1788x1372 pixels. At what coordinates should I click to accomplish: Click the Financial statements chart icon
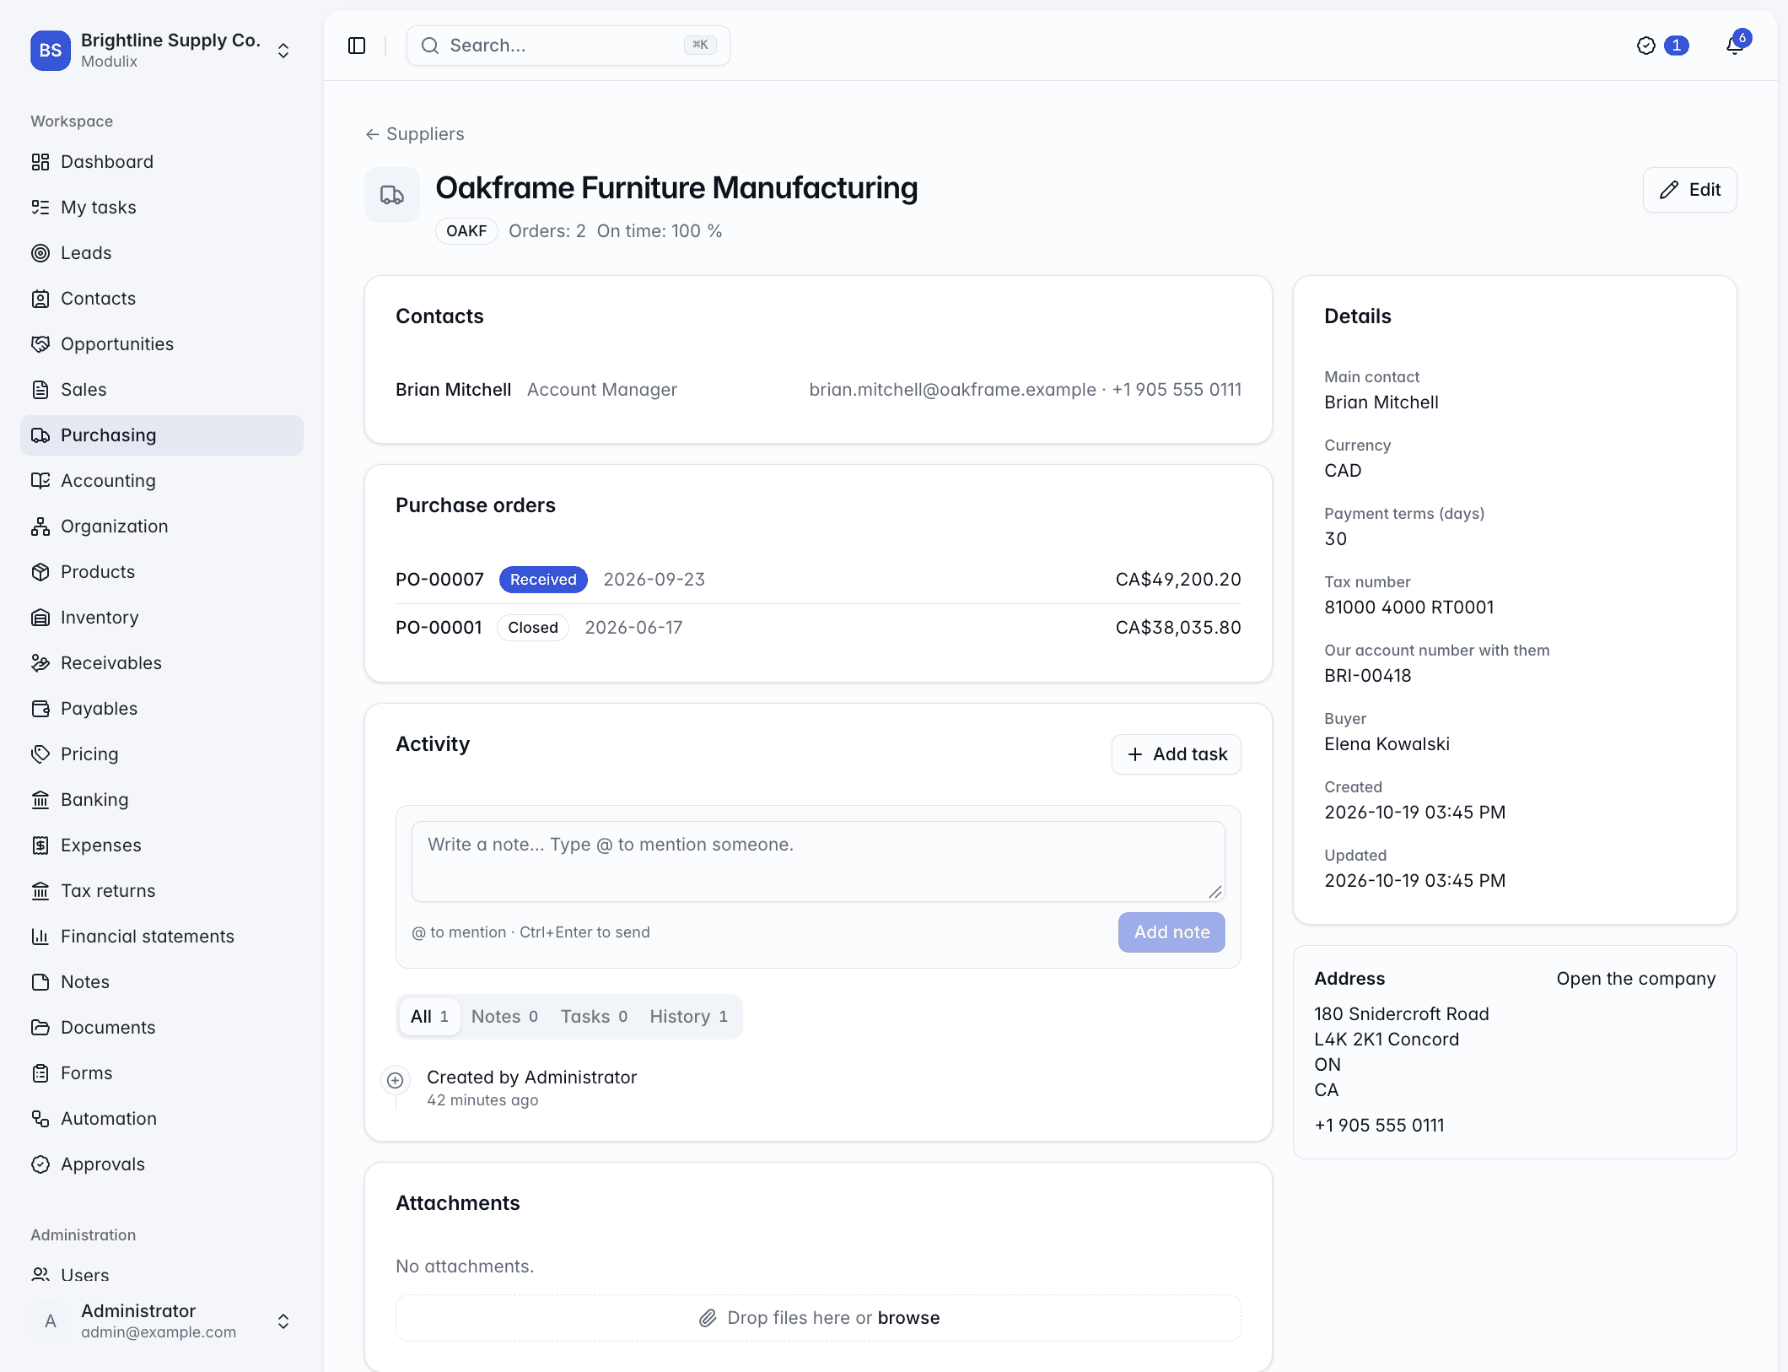40,936
